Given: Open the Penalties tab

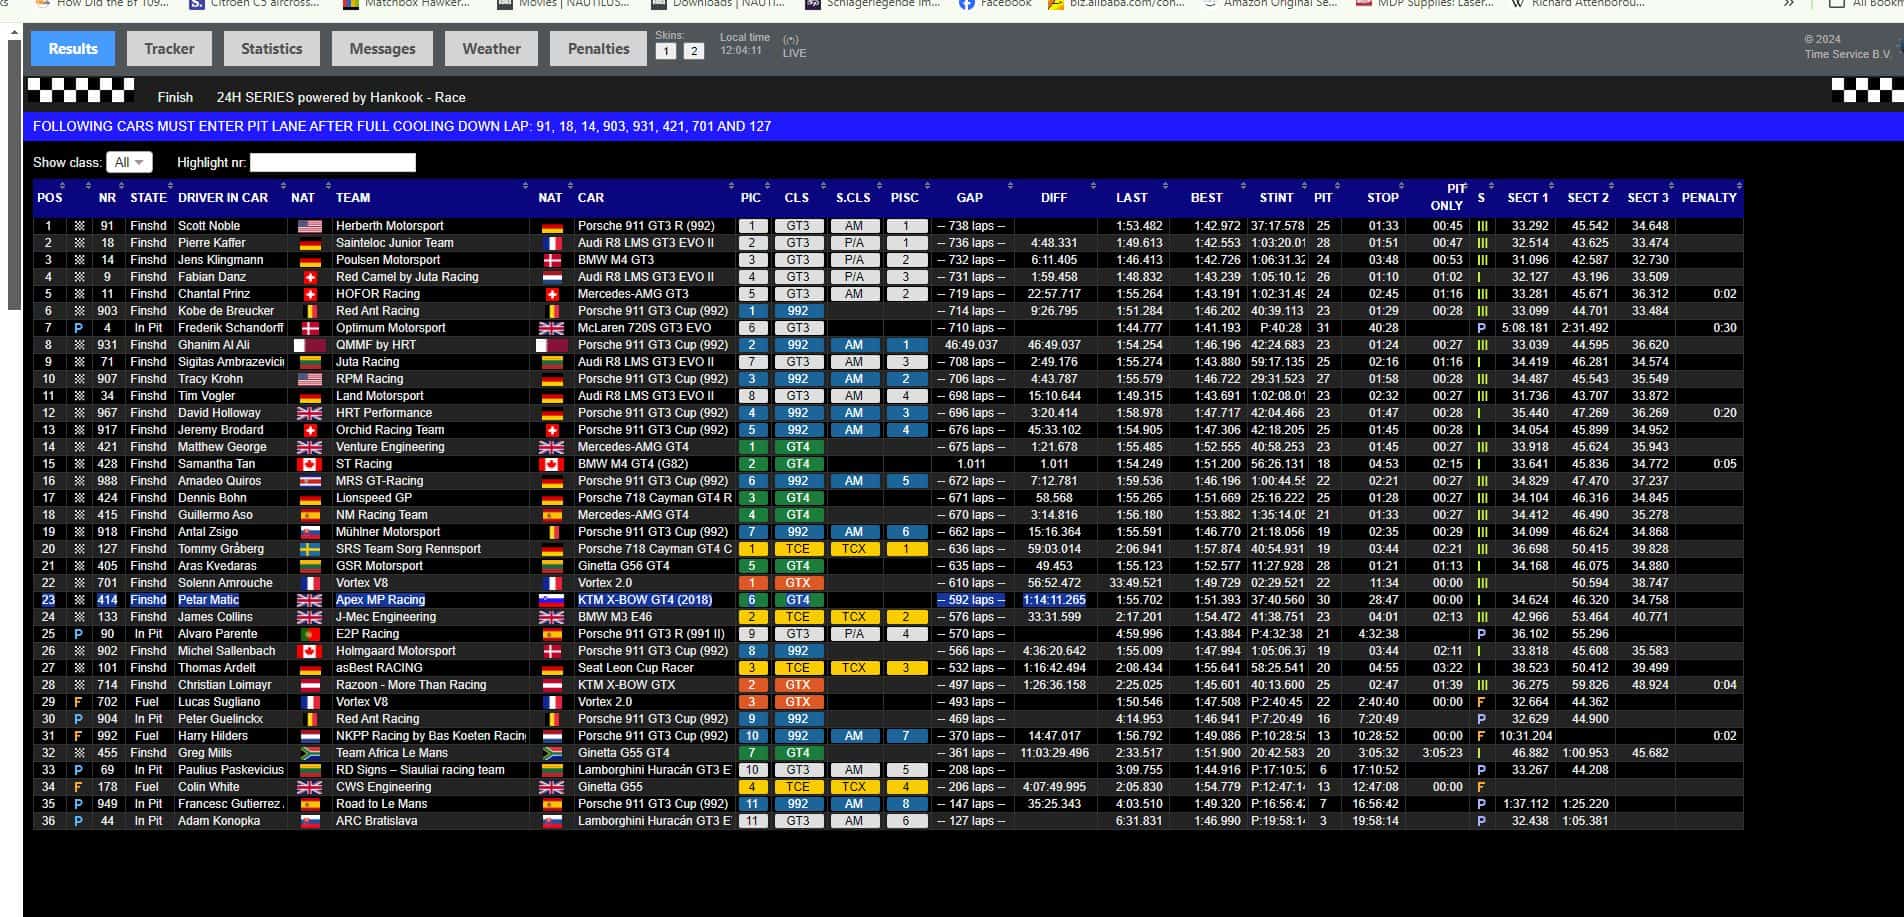Looking at the screenshot, I should click(x=598, y=48).
